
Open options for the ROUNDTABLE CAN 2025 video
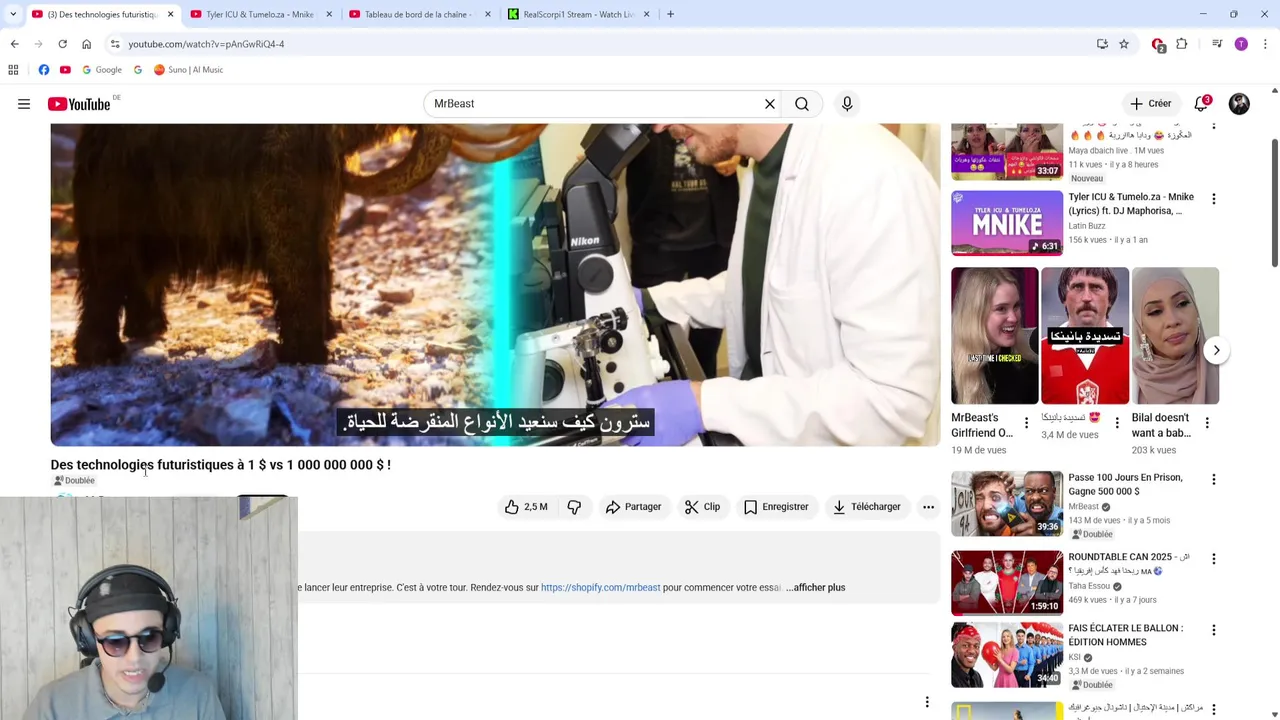point(1214,559)
